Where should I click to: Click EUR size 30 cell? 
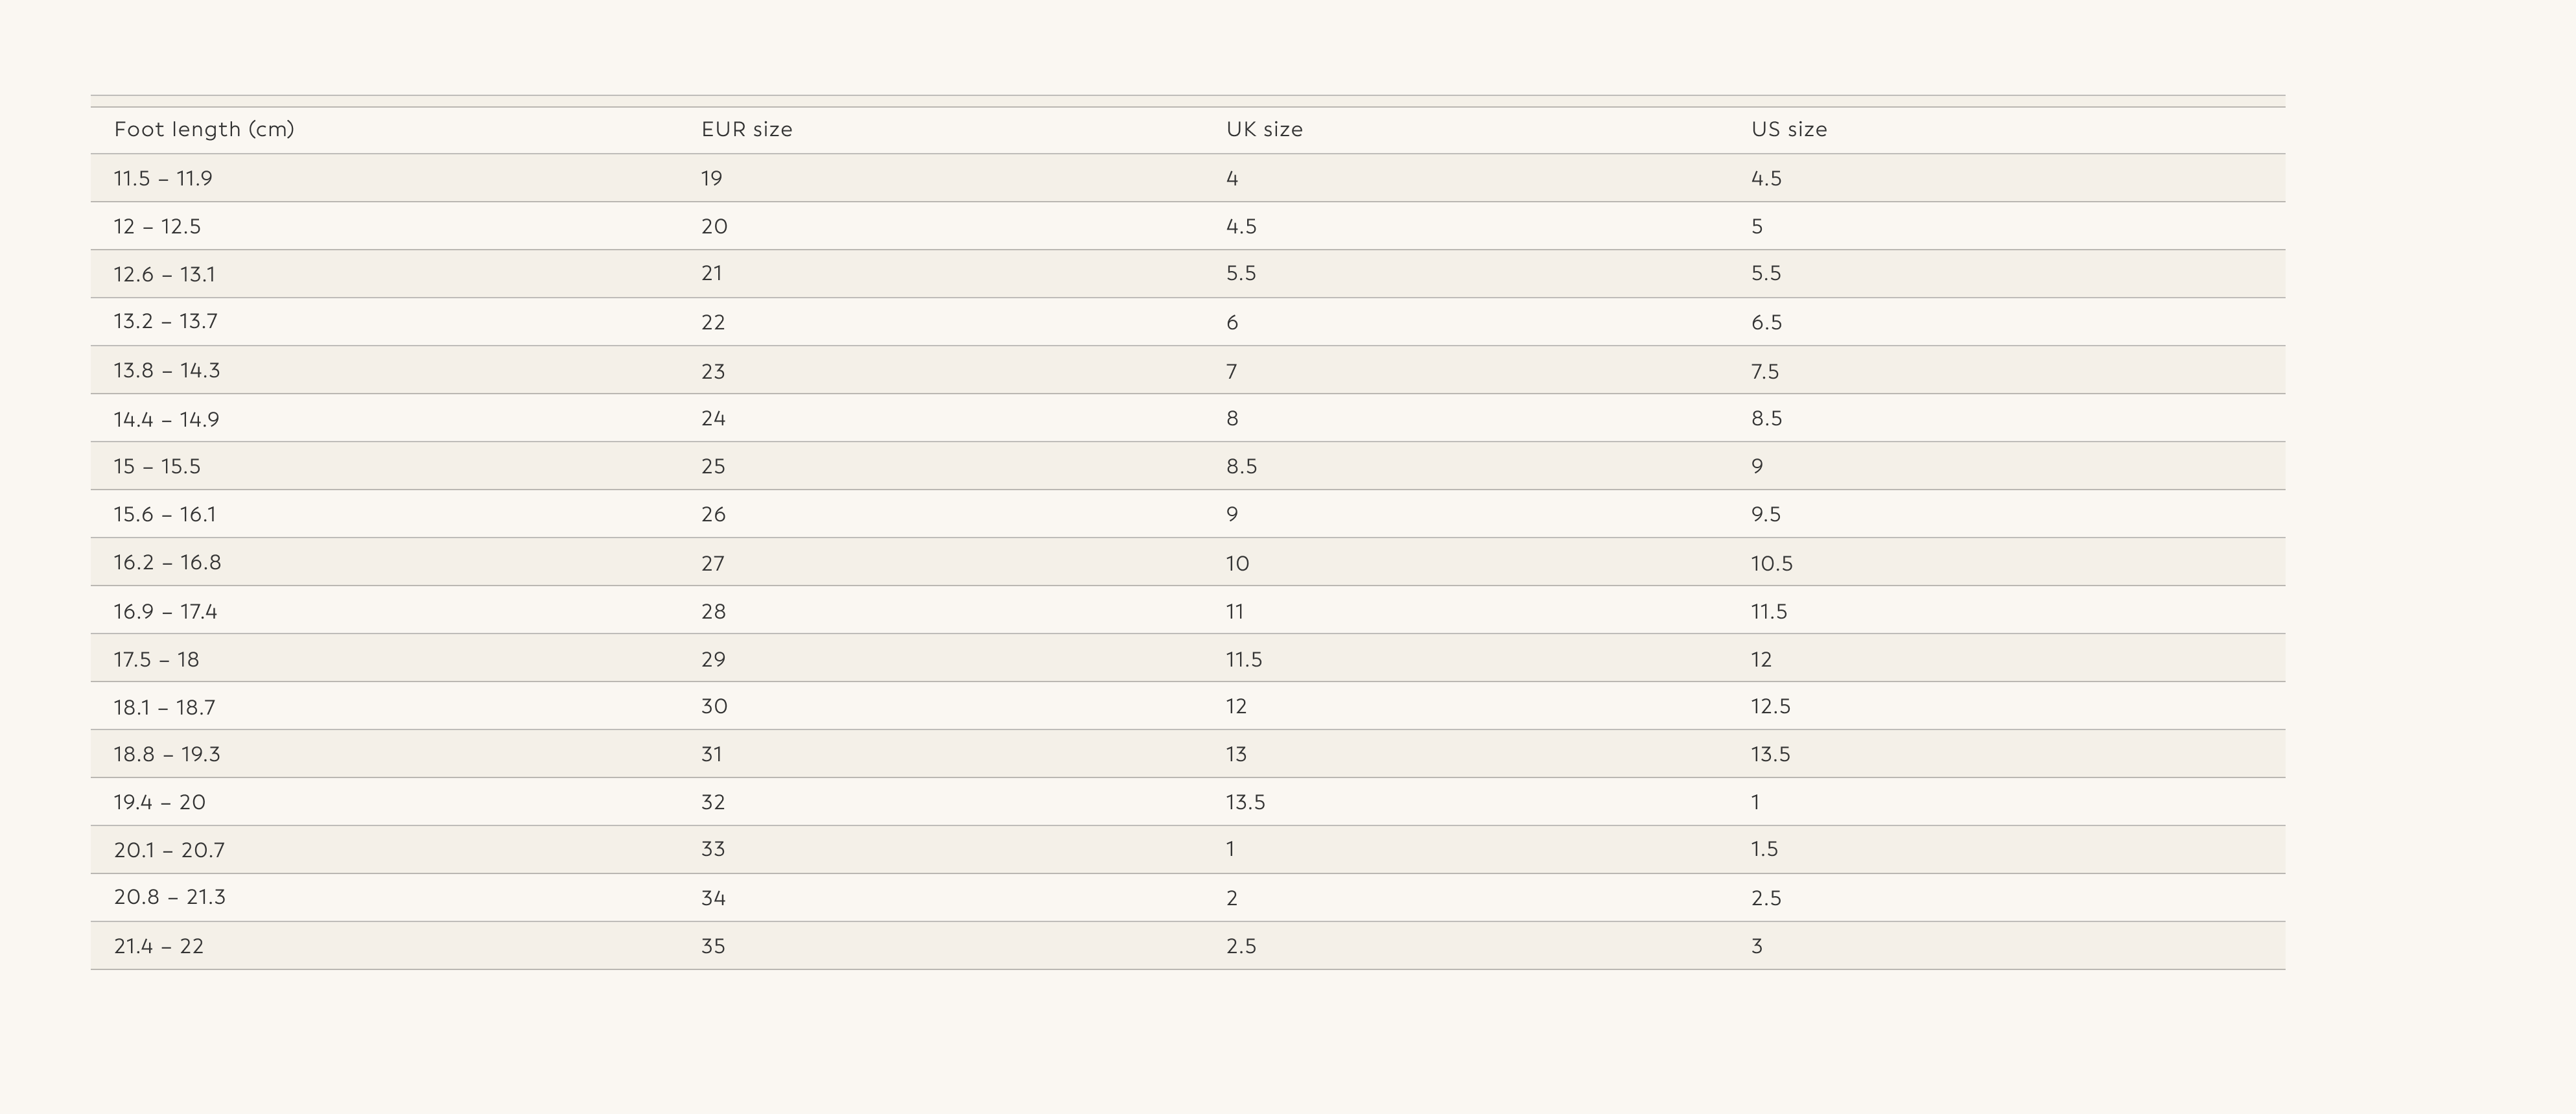(x=714, y=707)
